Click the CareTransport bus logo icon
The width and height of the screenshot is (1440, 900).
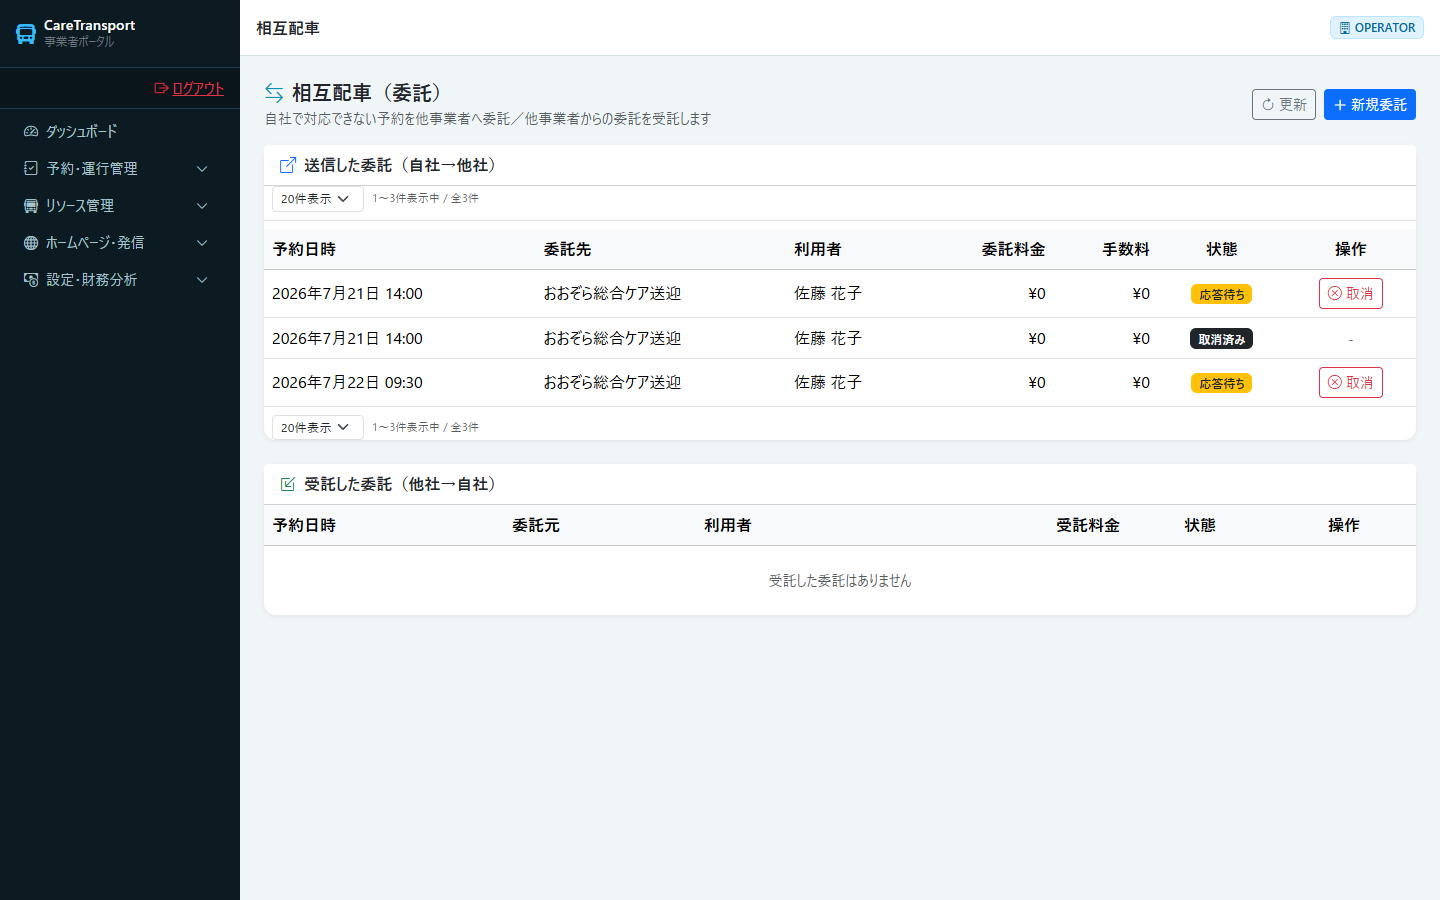[x=26, y=33]
